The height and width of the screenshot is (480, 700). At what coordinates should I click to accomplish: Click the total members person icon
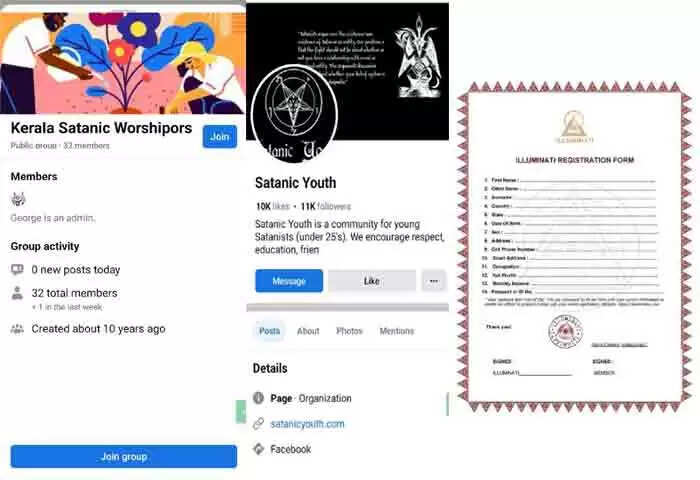point(17,293)
